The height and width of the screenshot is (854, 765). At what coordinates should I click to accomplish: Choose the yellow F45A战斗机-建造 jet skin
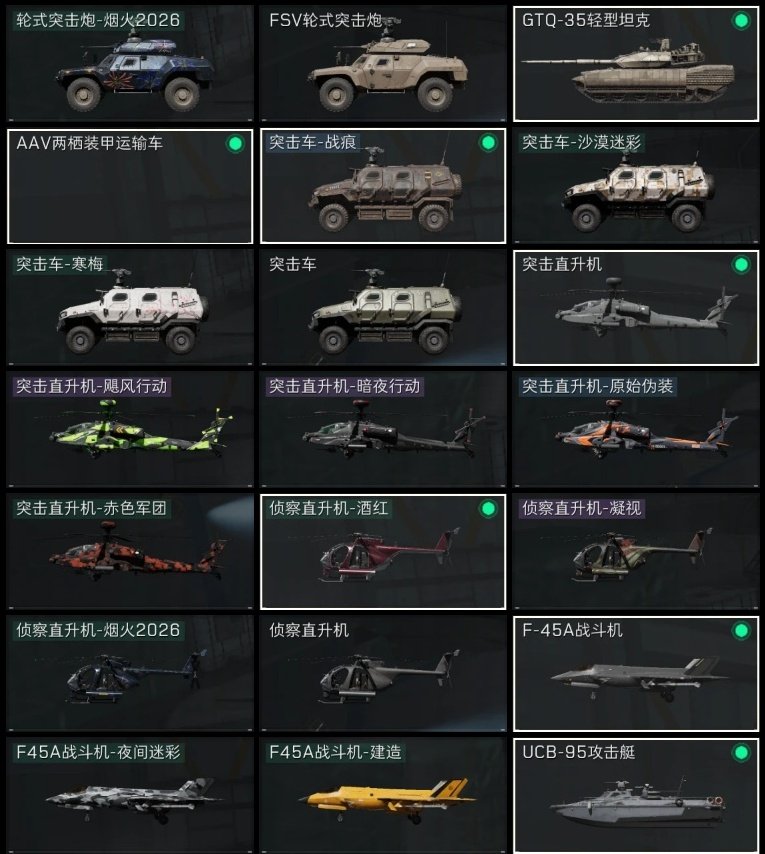[383, 796]
